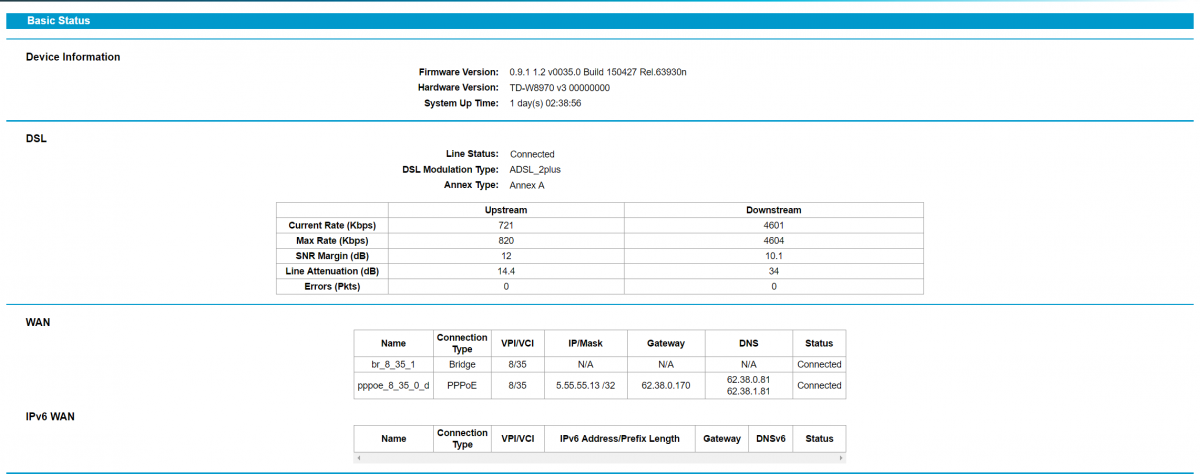
Task: Click the Line Attenuation (dB) row label
Action: click(x=332, y=272)
